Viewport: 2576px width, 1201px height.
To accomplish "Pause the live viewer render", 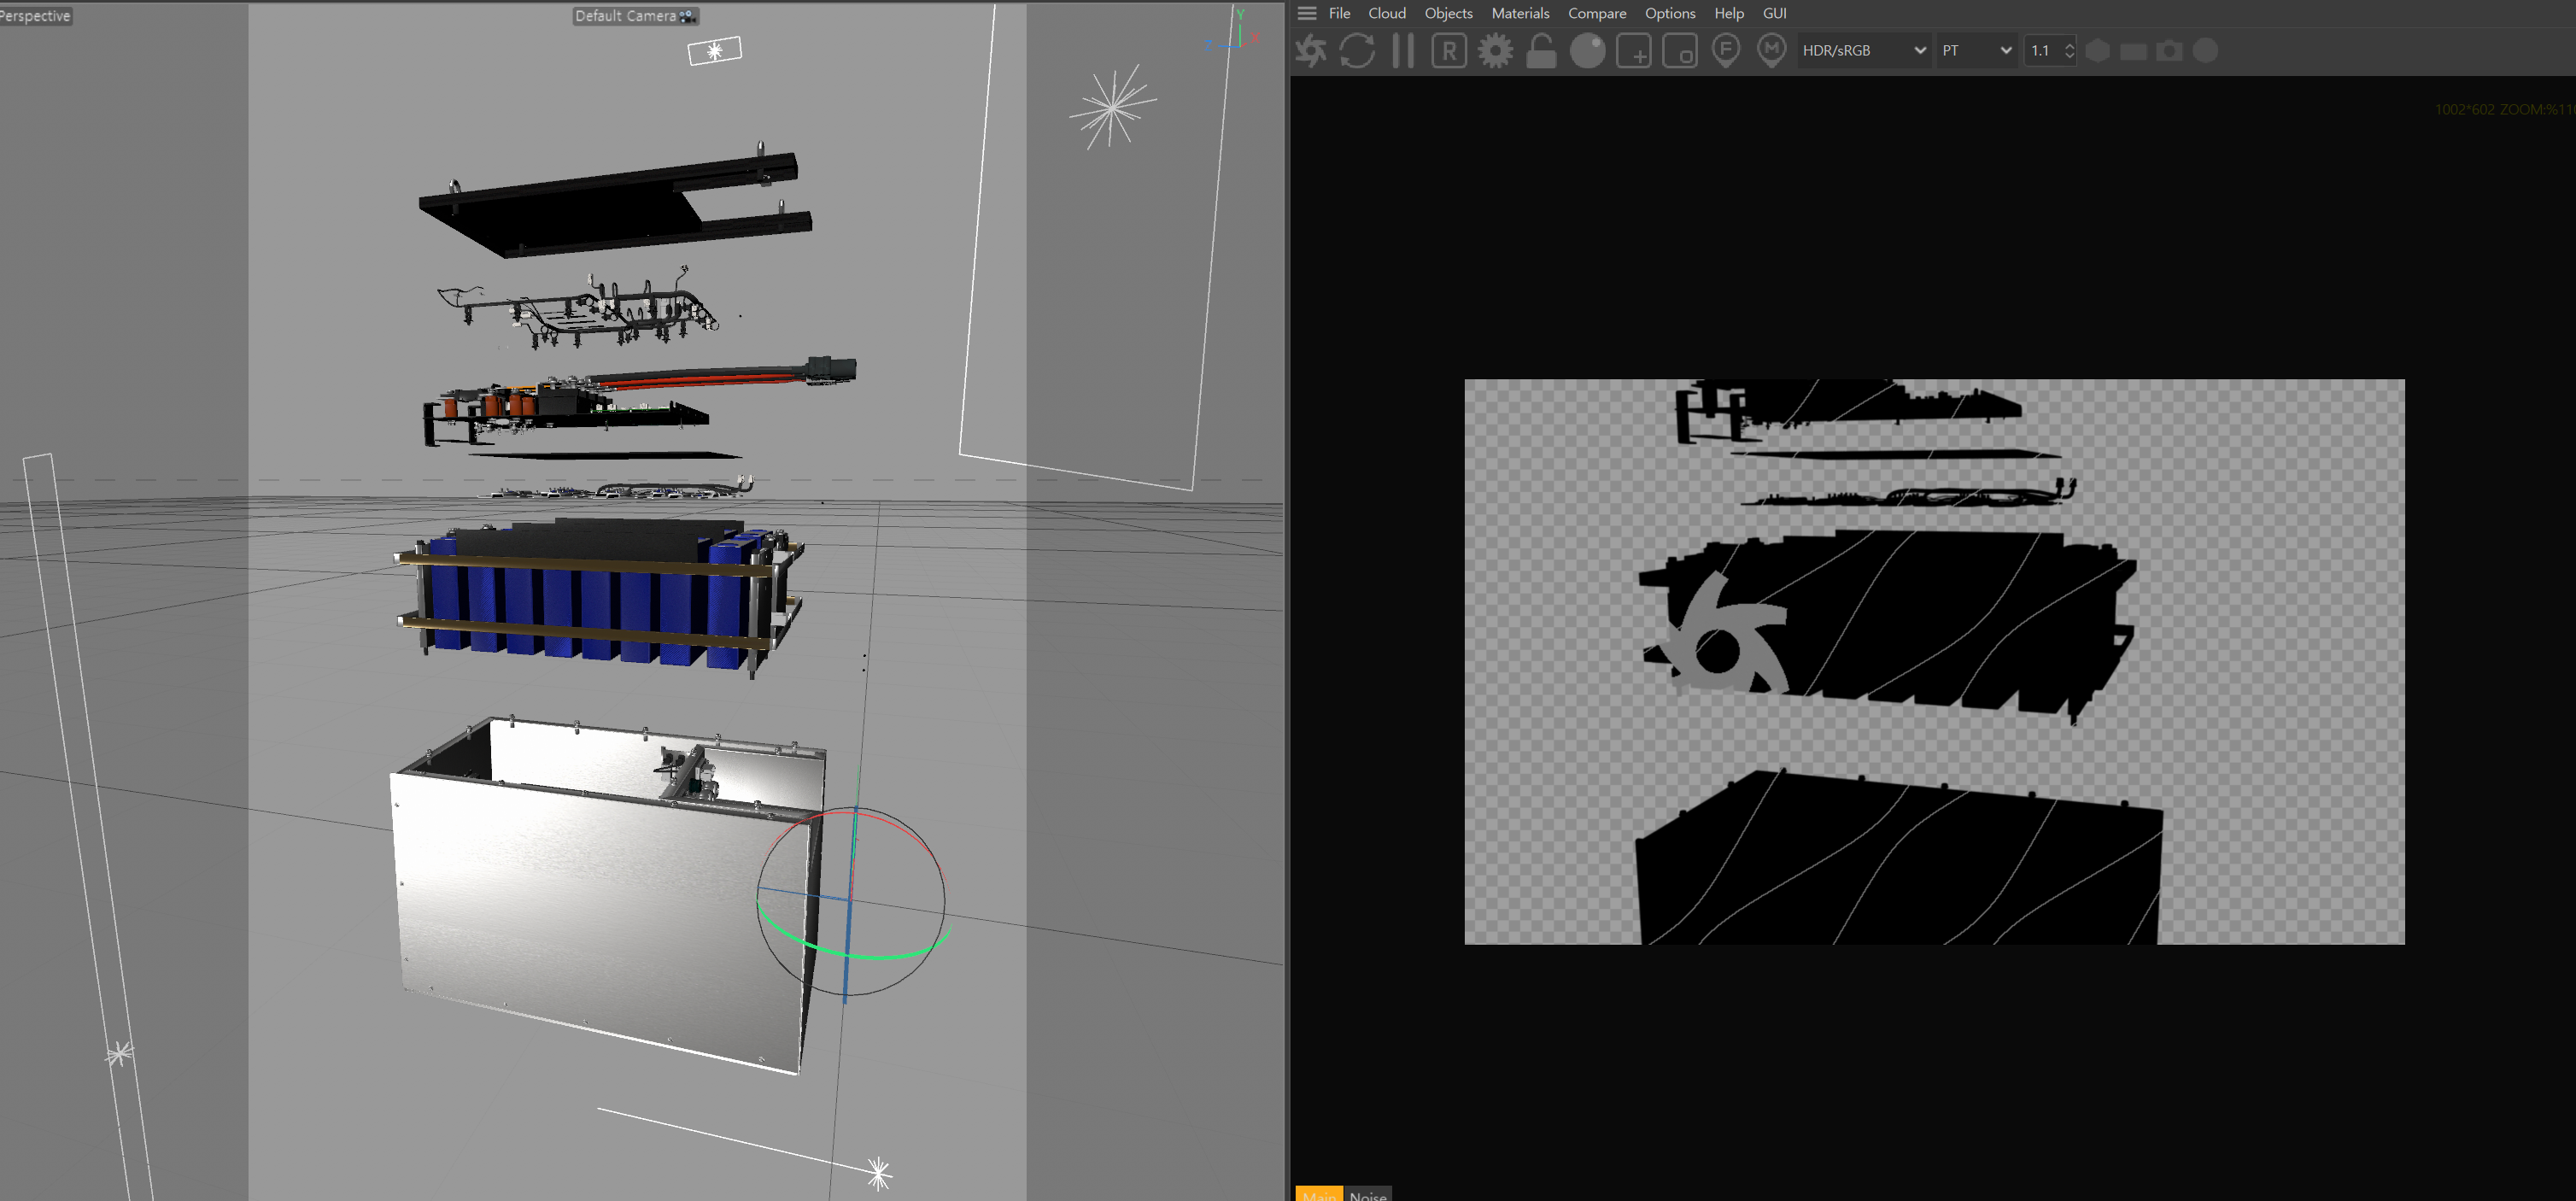I will 1403,51.
